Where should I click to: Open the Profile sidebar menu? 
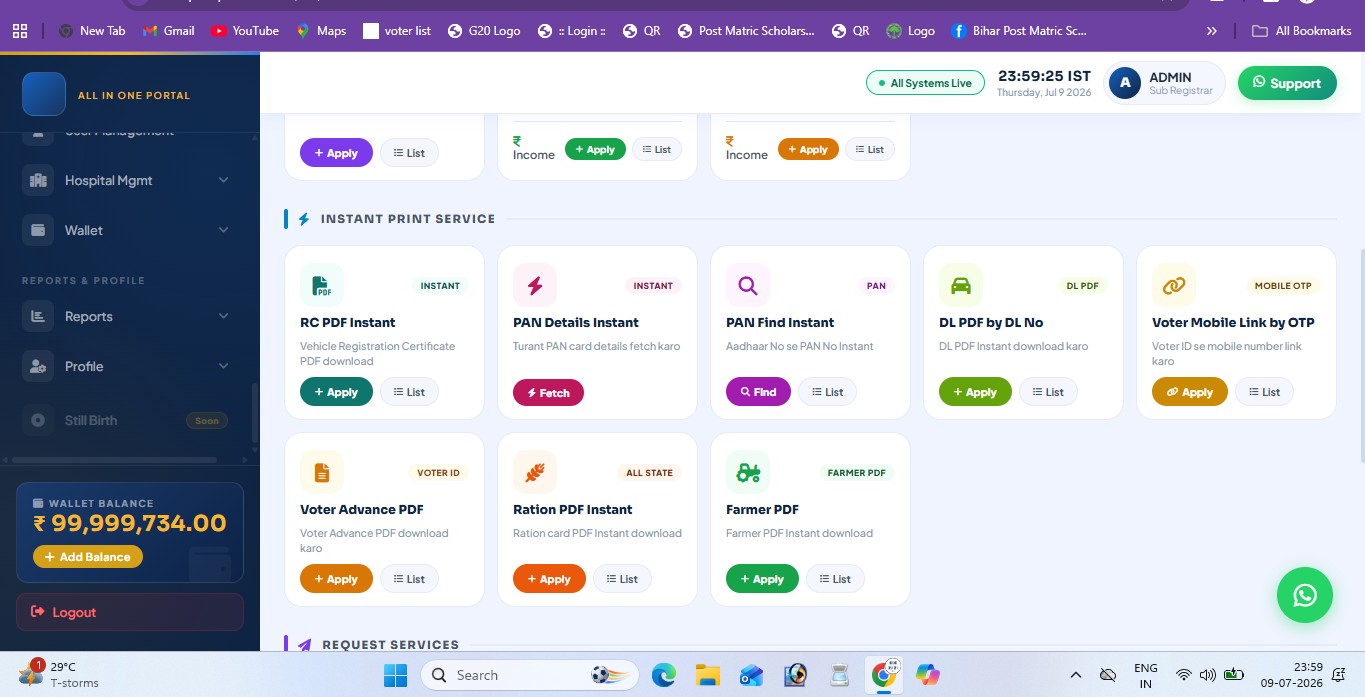coord(130,366)
